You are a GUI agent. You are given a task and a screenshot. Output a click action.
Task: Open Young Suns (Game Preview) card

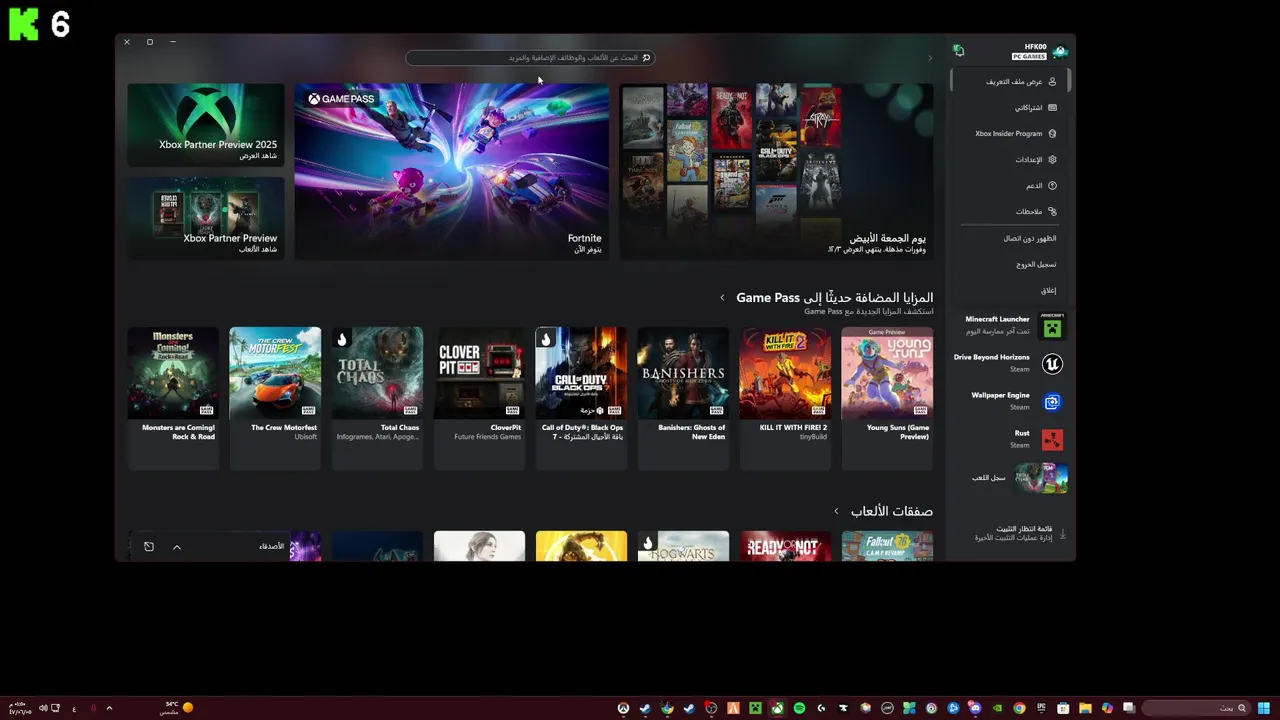(887, 397)
